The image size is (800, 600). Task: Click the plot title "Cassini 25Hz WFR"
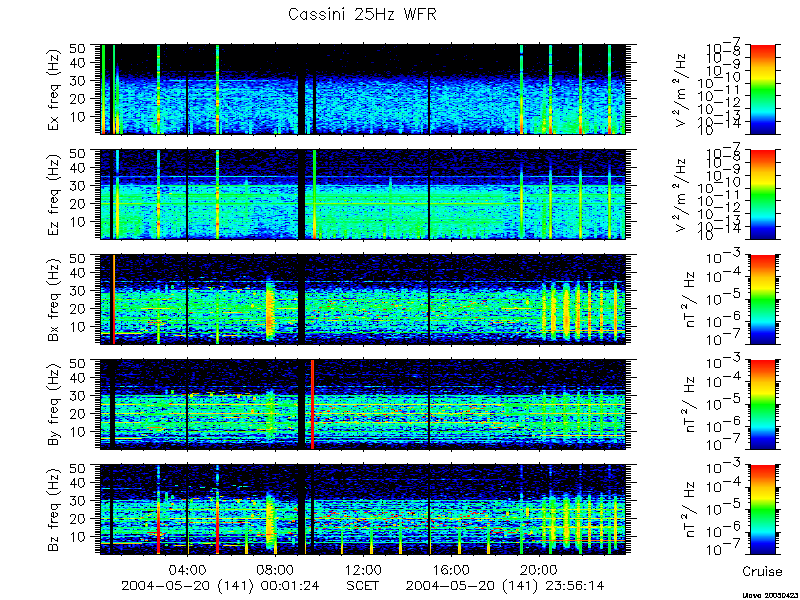point(362,14)
